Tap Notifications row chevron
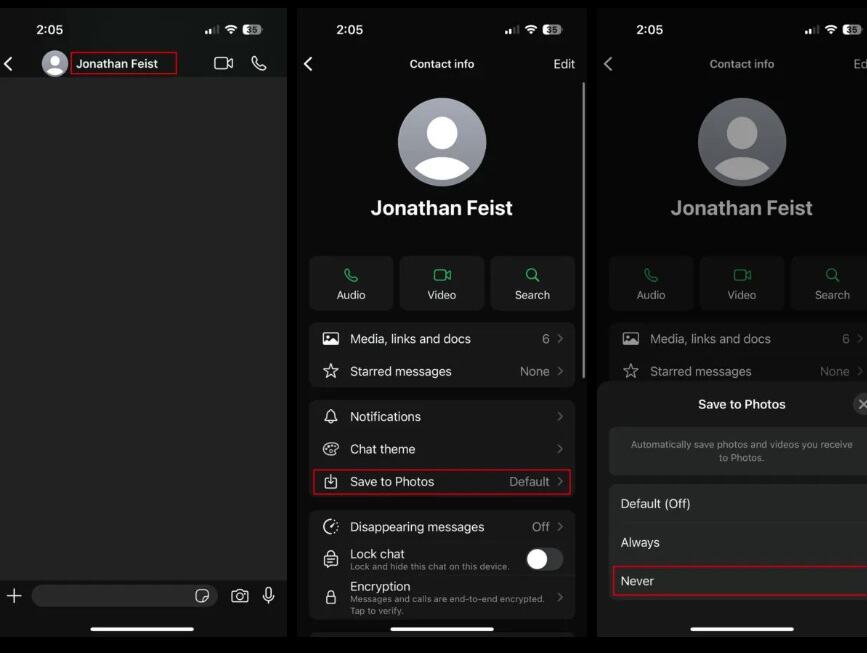 click(560, 416)
